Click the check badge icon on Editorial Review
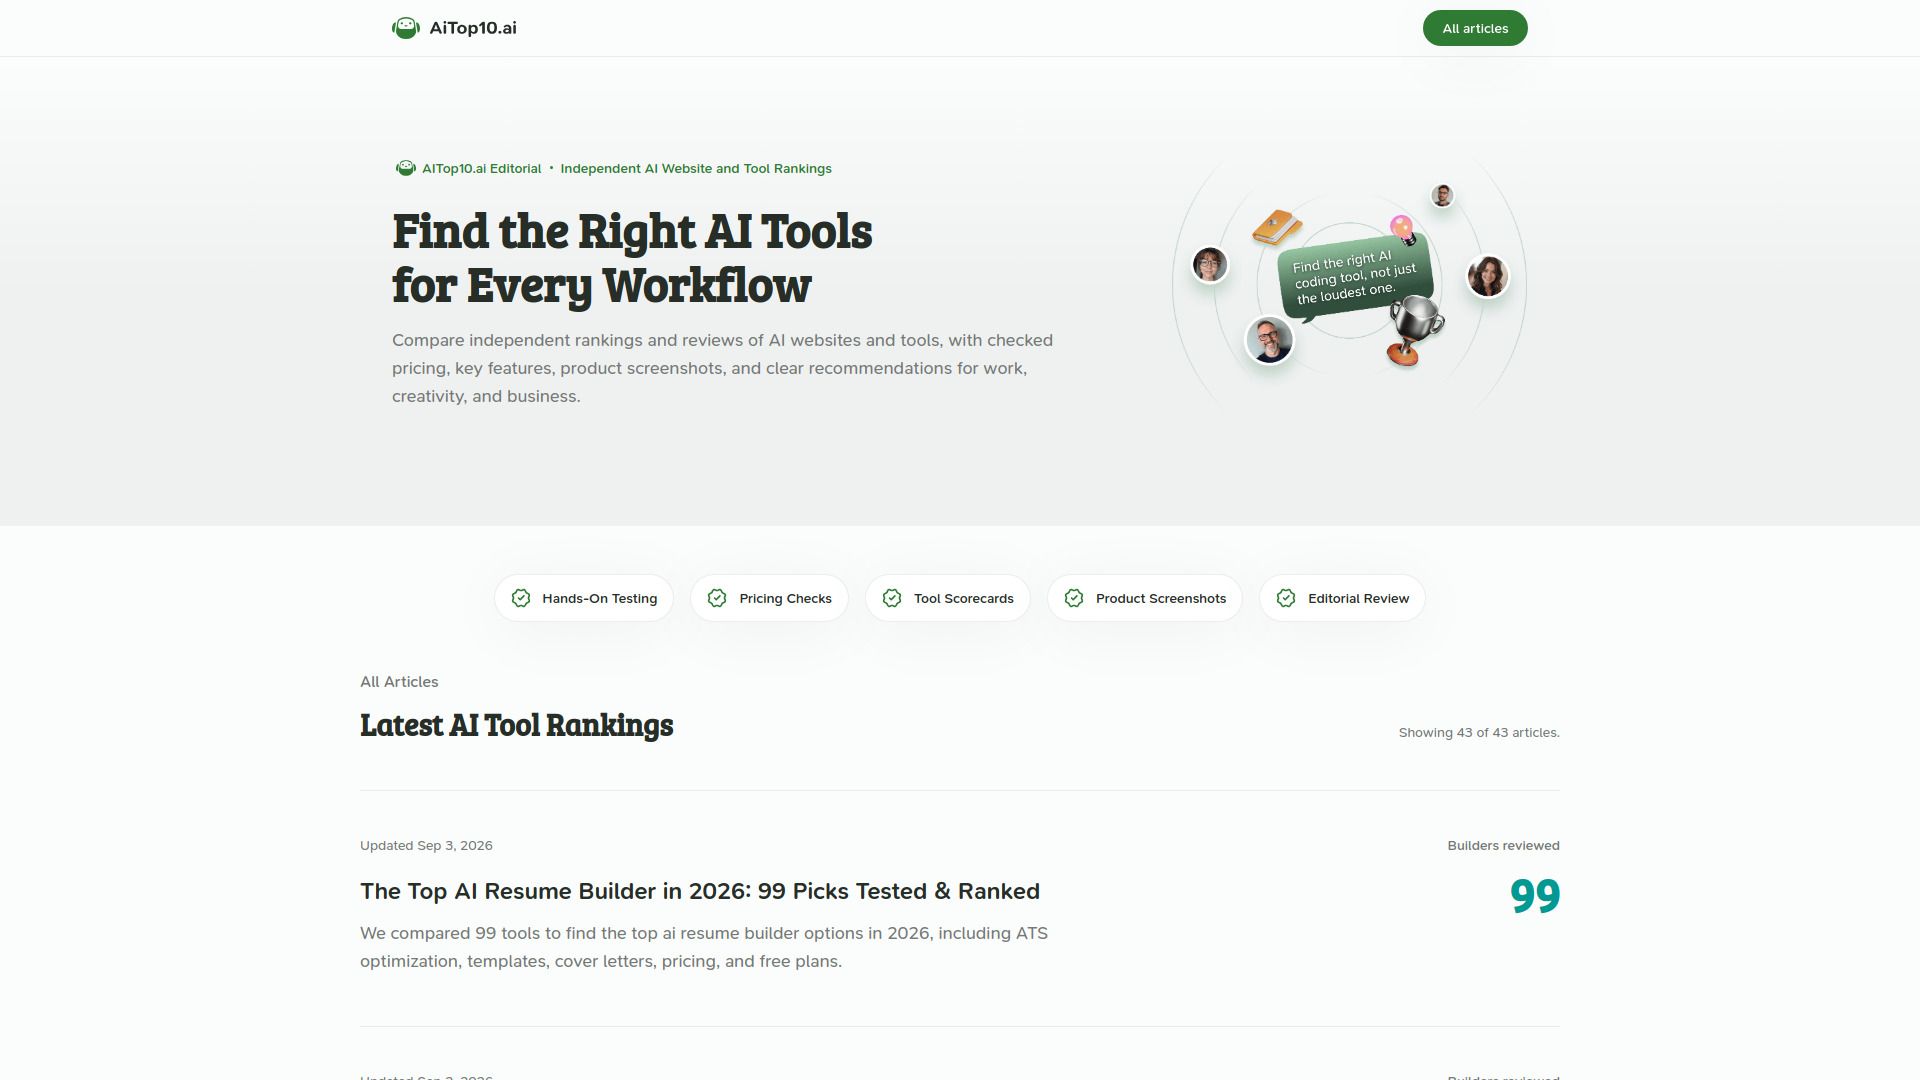The image size is (1920, 1080). (x=1286, y=598)
